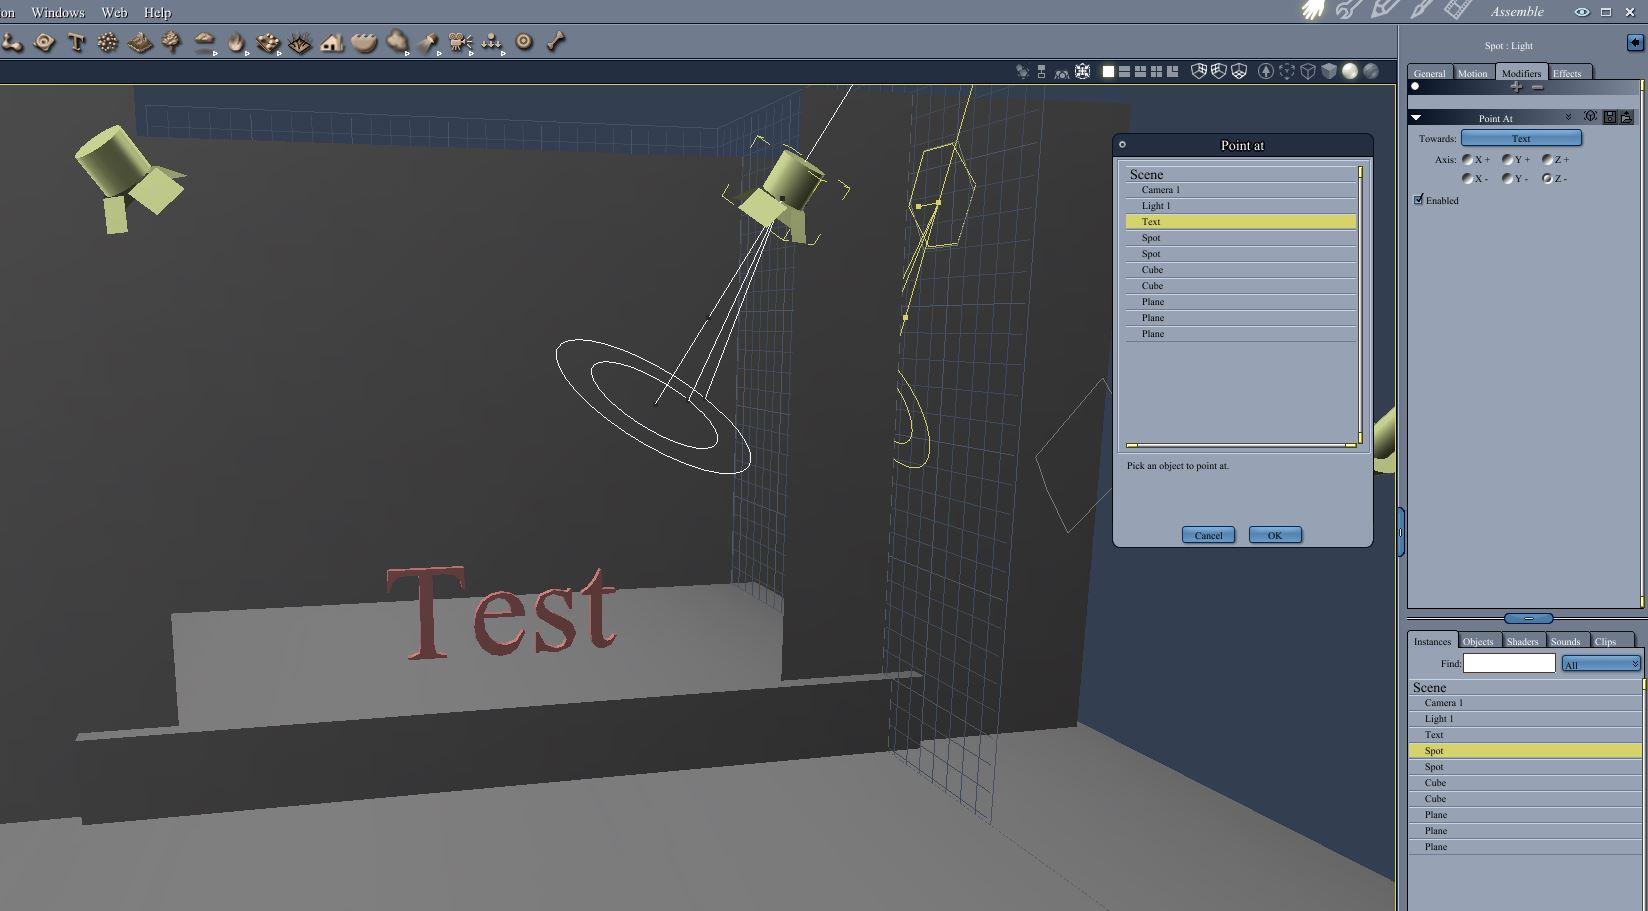The image size is (1648, 911).
Task: Cancel the Point at dialog
Action: 1208,535
